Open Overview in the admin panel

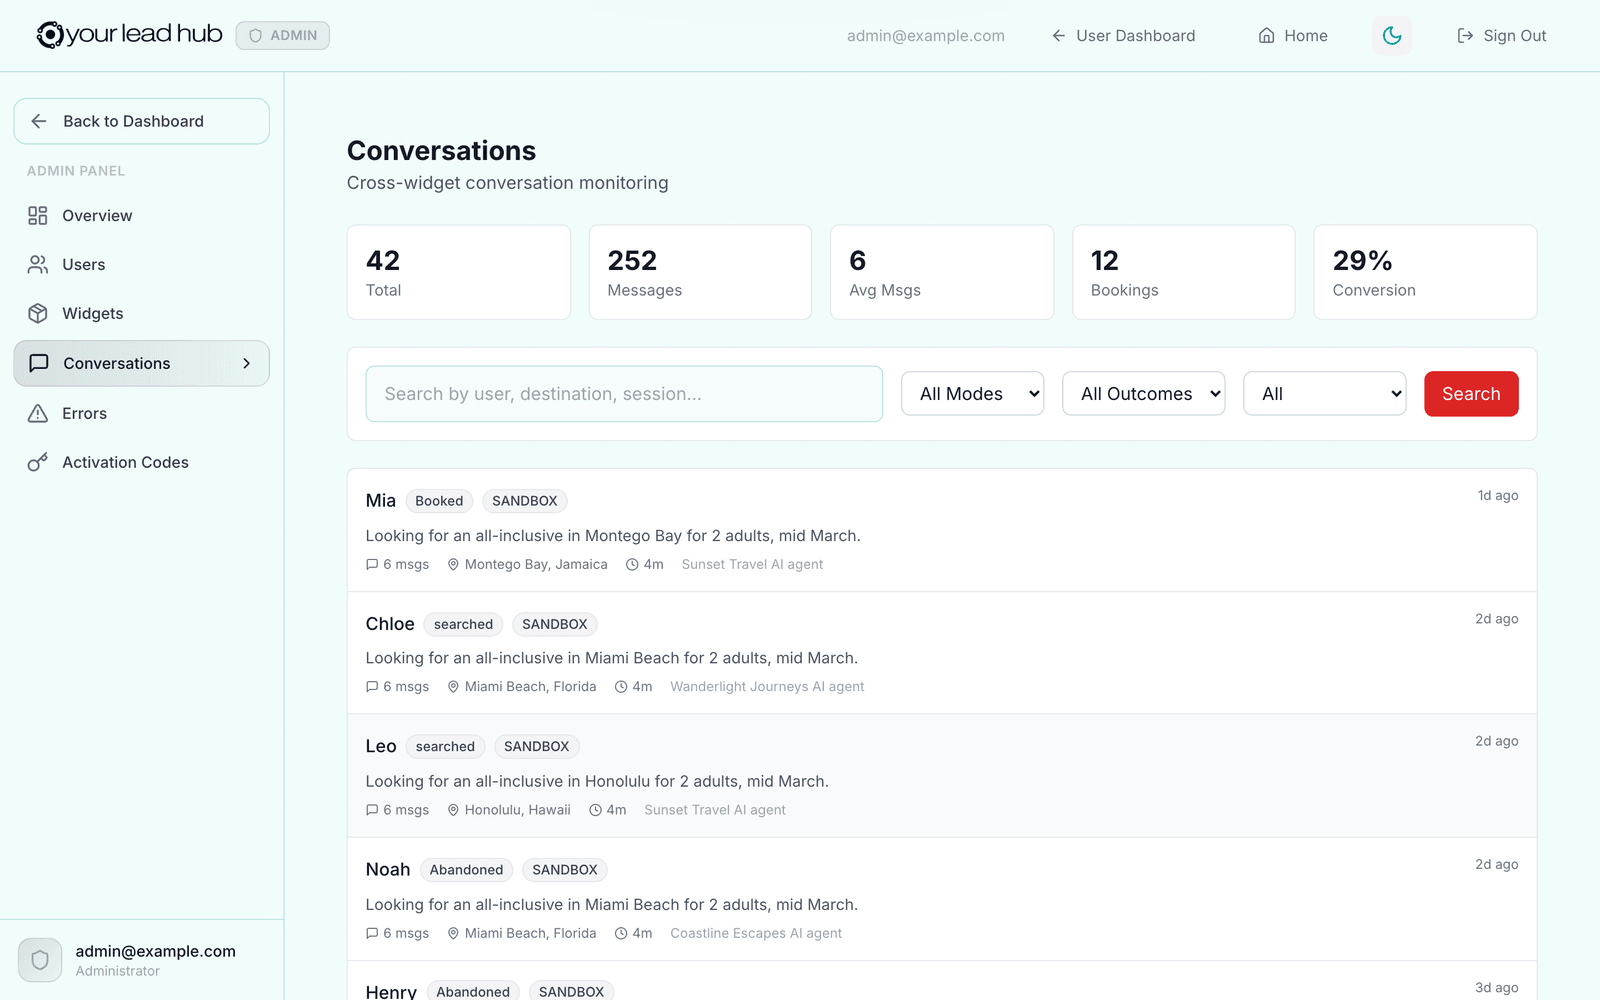pos(141,216)
